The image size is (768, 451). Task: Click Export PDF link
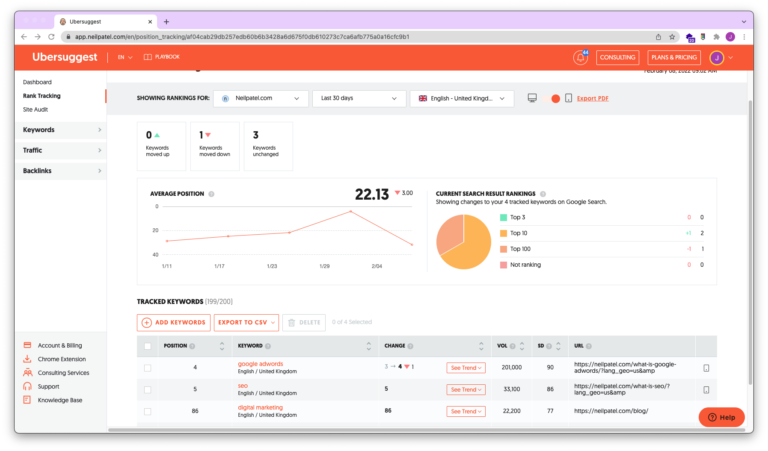(593, 98)
